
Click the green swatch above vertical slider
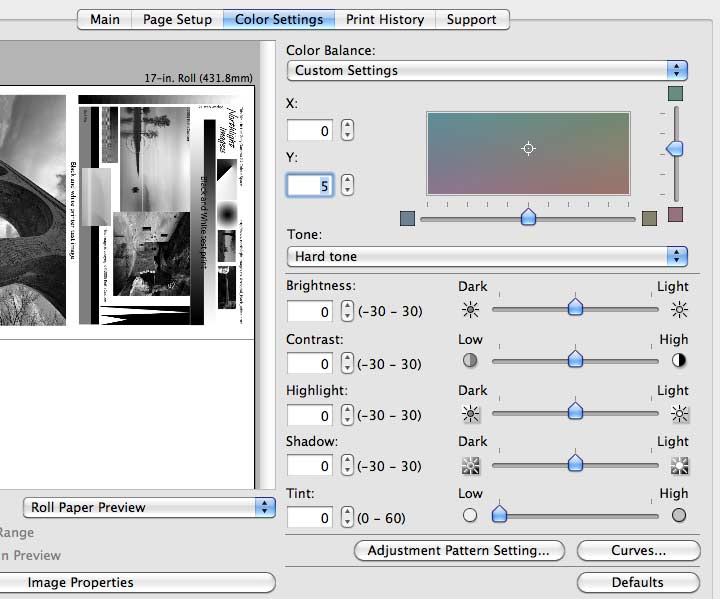[x=675, y=93]
